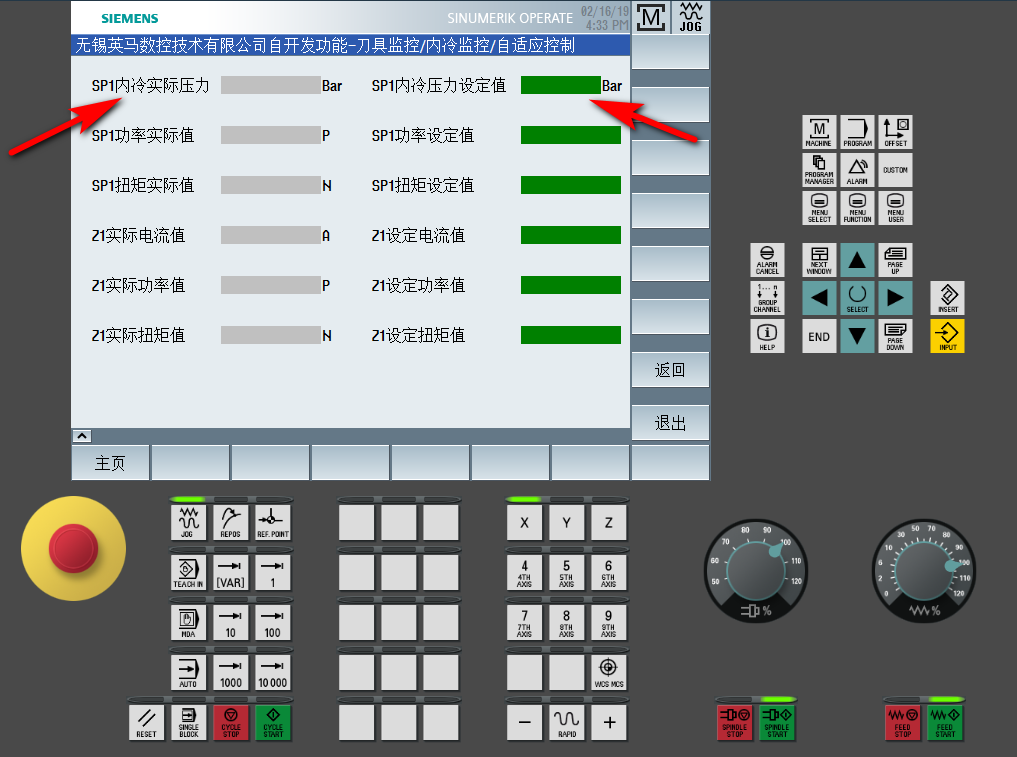
Task: Click the 退出 exit softkey
Action: (670, 423)
